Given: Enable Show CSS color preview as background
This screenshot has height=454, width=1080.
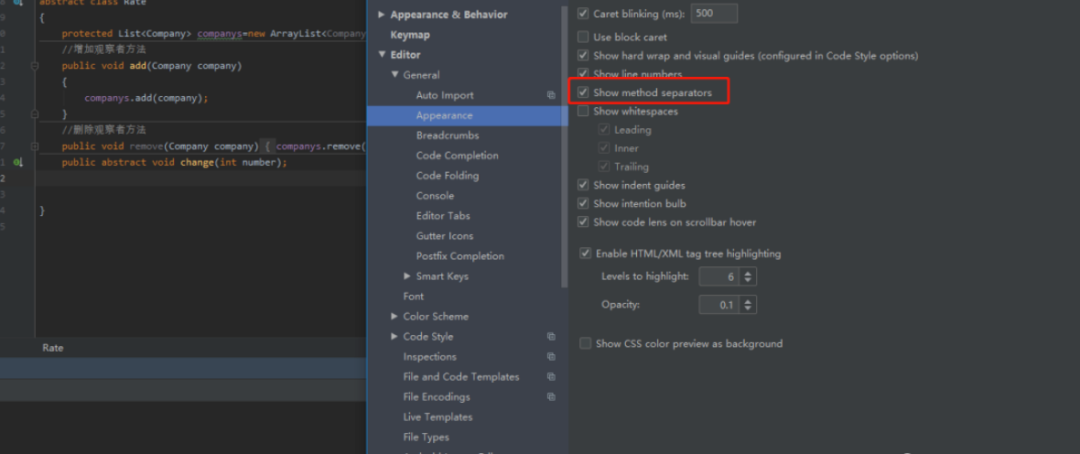Looking at the screenshot, I should (585, 344).
